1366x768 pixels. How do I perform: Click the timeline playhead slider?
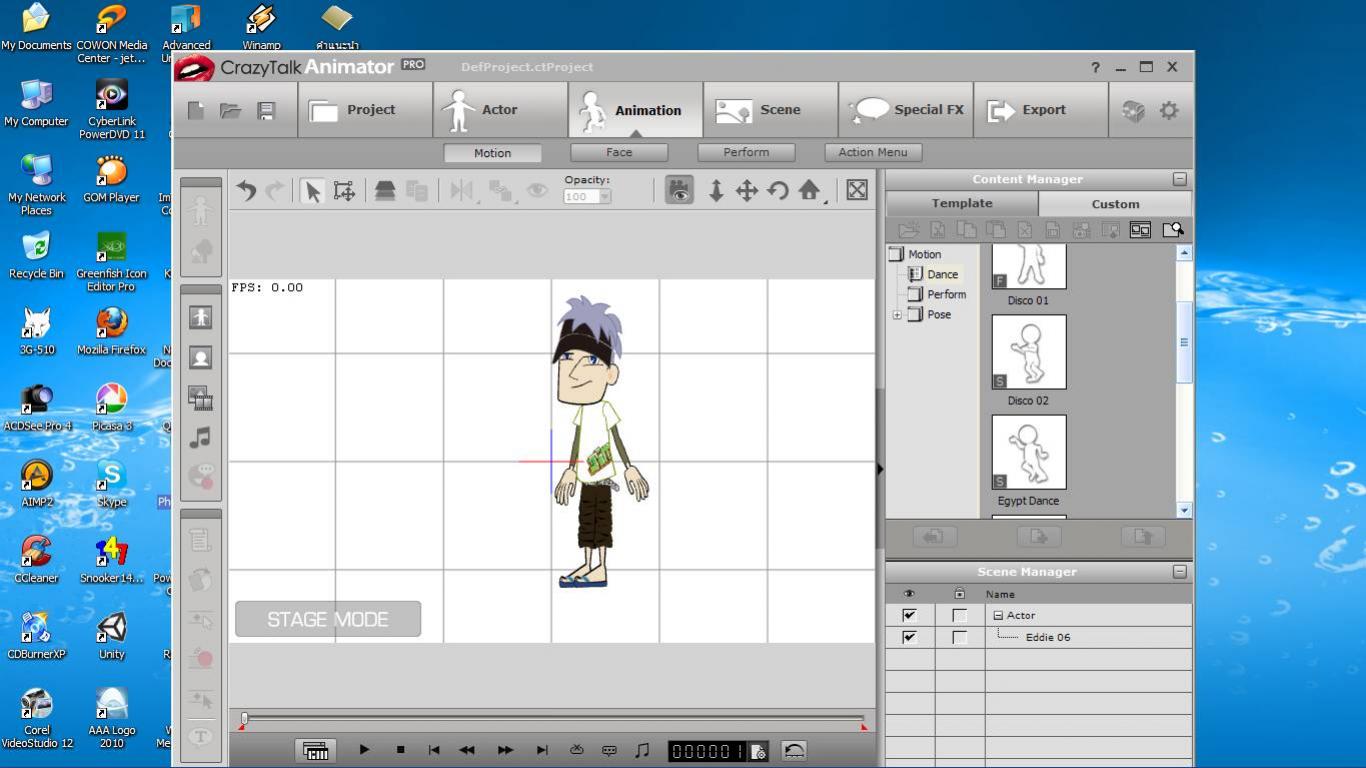[x=244, y=718]
